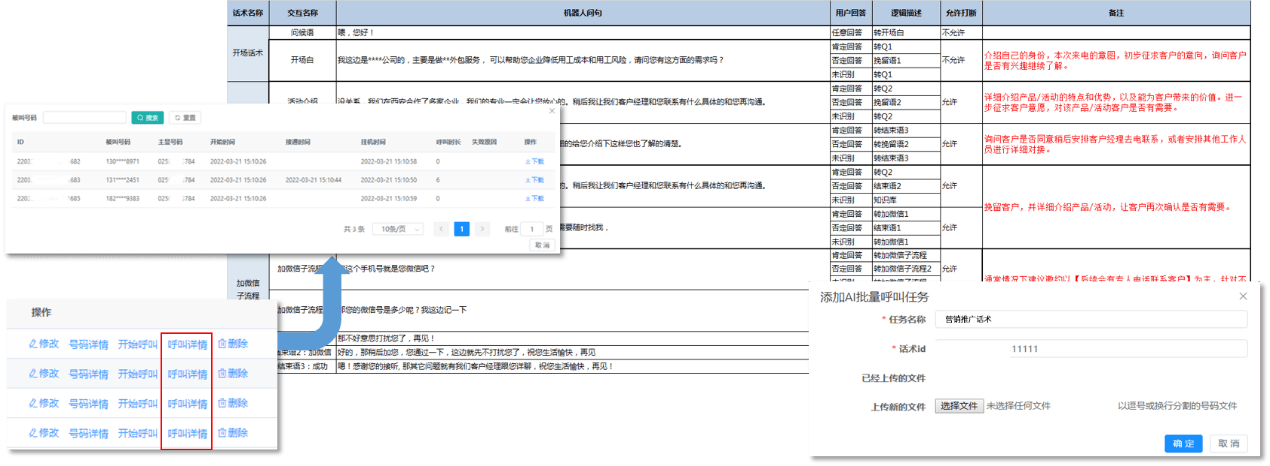The image size is (1270, 466).
Task: Click the 前往 page number jump field
Action: (533, 229)
